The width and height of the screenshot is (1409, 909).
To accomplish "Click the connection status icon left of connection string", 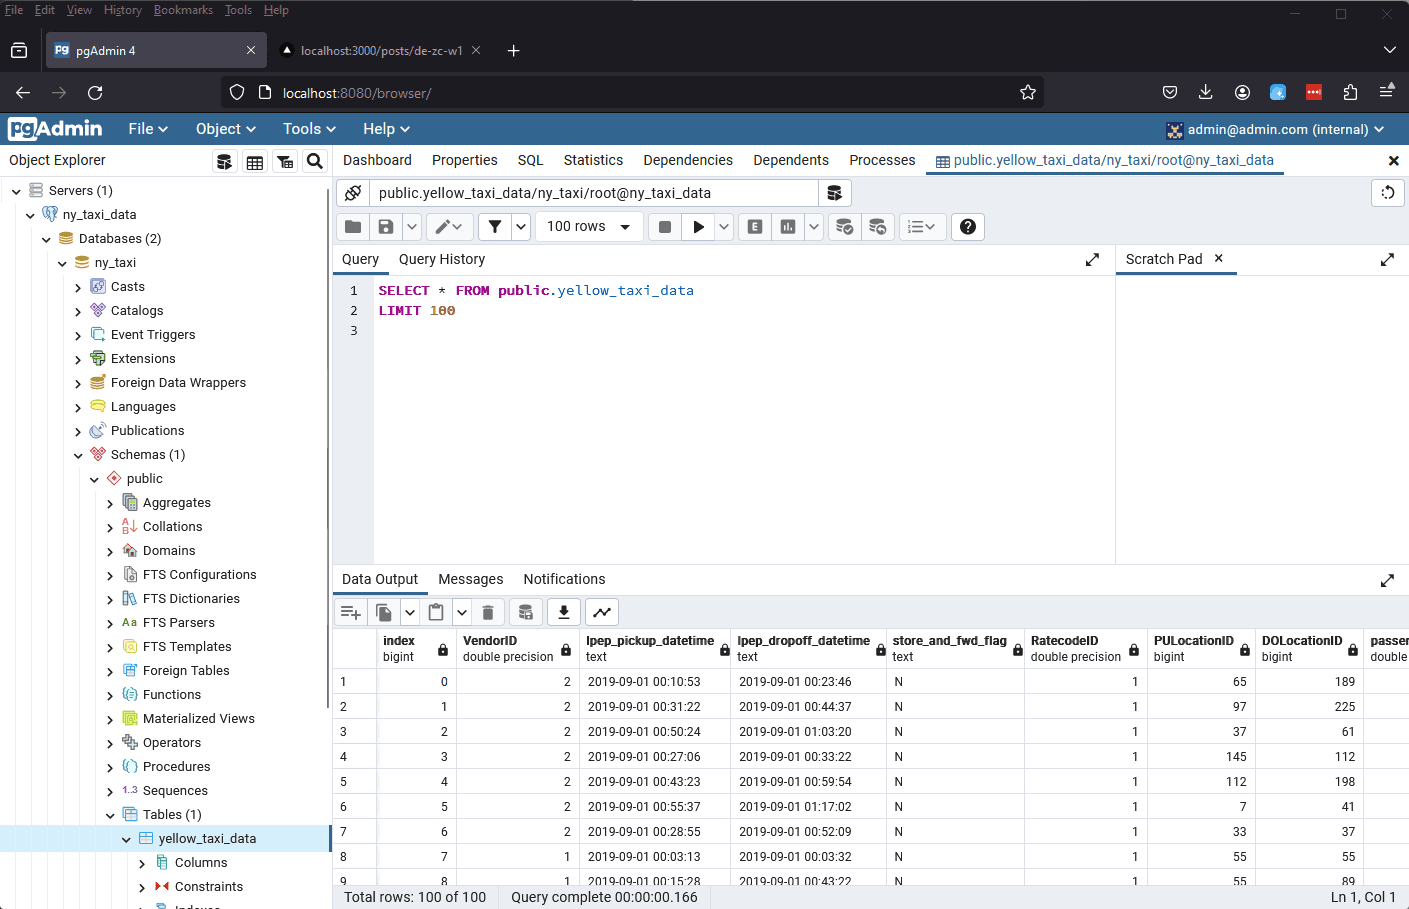I will pos(353,193).
